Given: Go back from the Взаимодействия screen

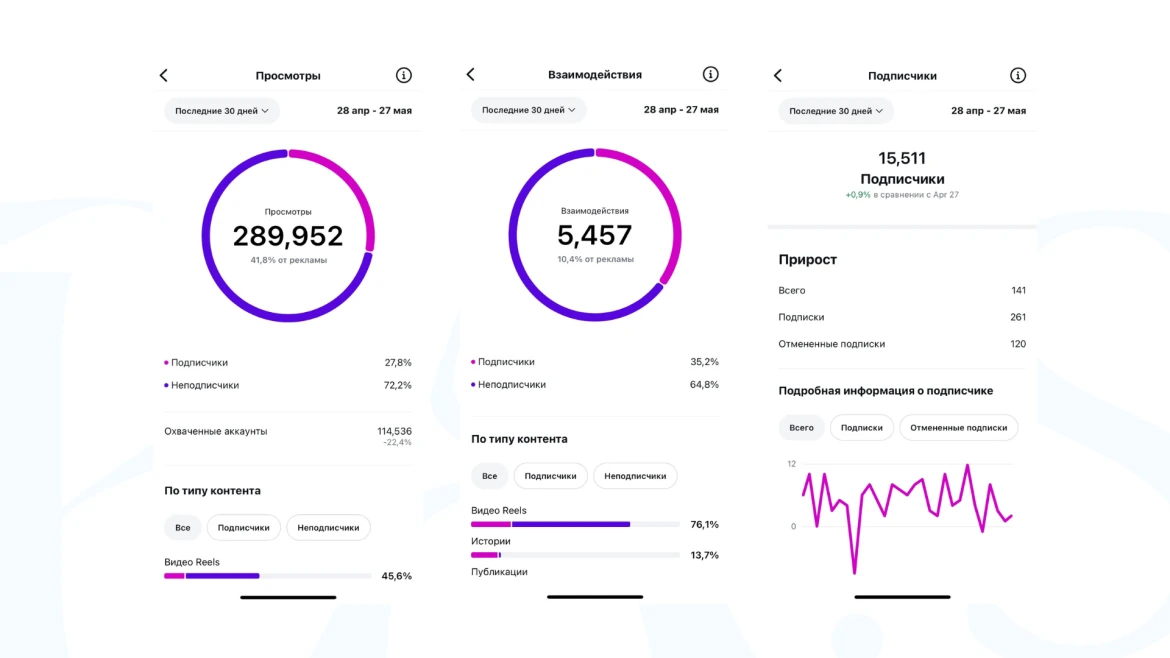Looking at the screenshot, I should pos(471,75).
